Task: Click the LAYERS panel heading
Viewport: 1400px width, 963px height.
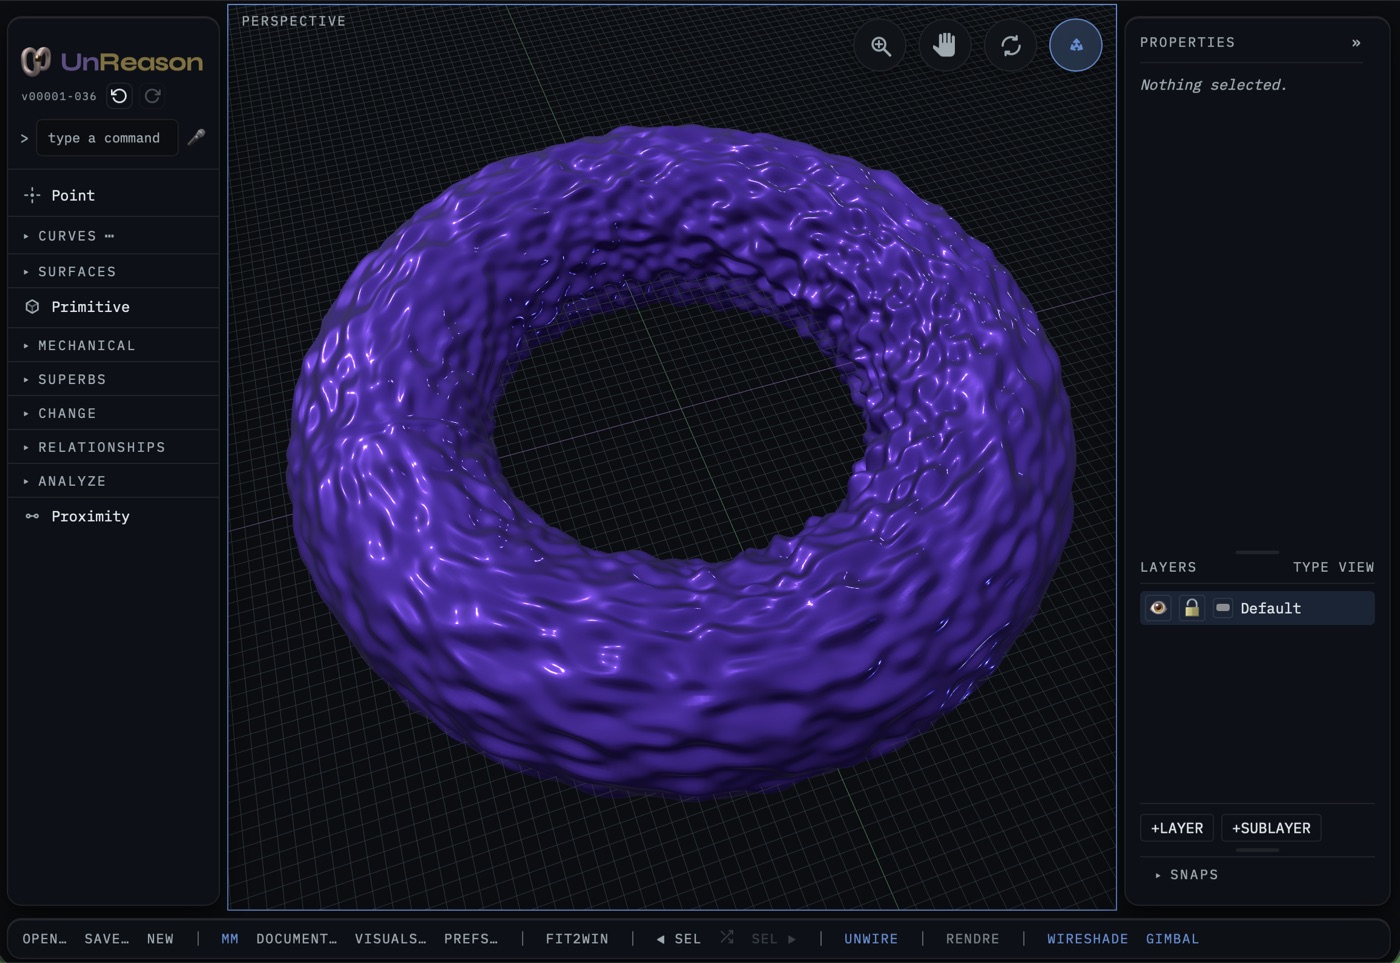Action: point(1168,567)
